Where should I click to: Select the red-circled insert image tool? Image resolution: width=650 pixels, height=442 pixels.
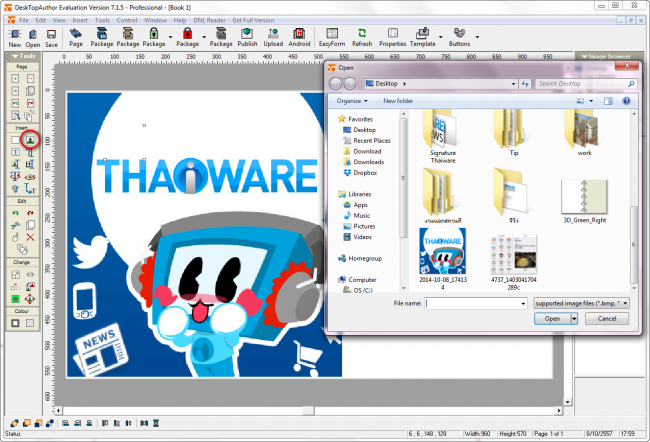click(30, 141)
